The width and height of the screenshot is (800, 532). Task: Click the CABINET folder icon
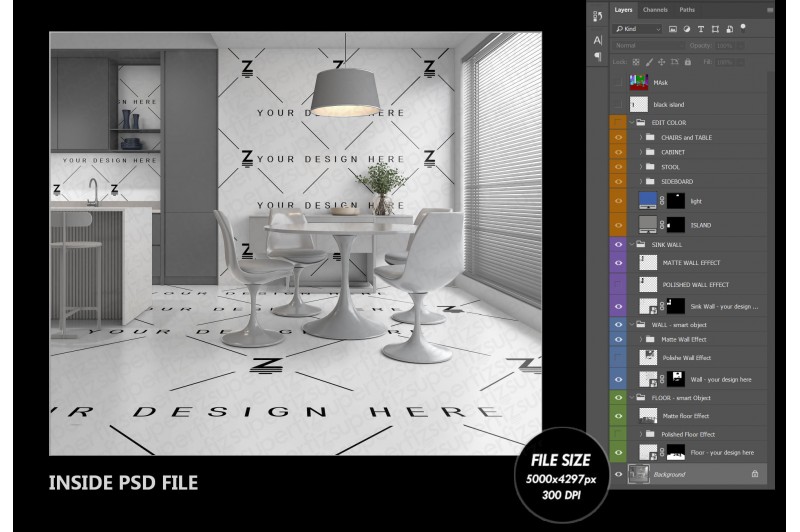point(650,152)
